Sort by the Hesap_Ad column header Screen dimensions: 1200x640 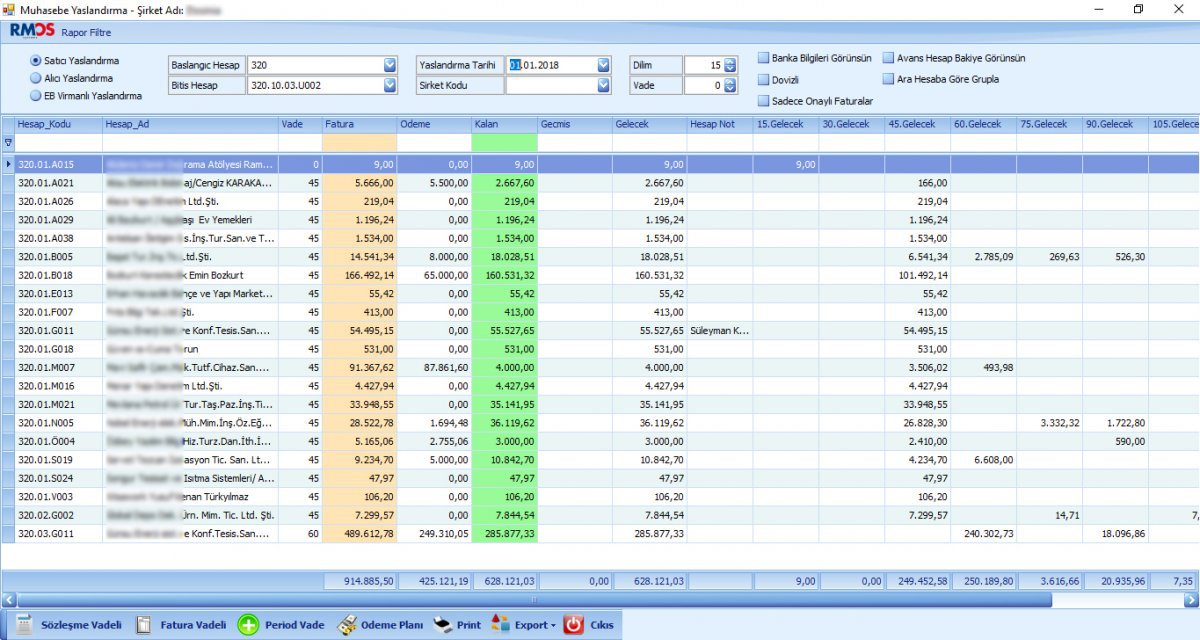(190, 124)
